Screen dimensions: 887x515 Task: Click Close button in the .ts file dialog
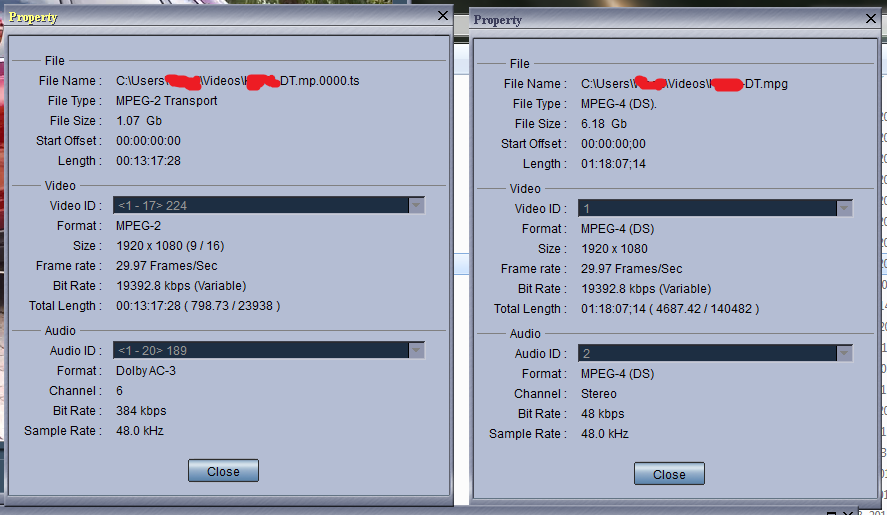click(x=223, y=471)
